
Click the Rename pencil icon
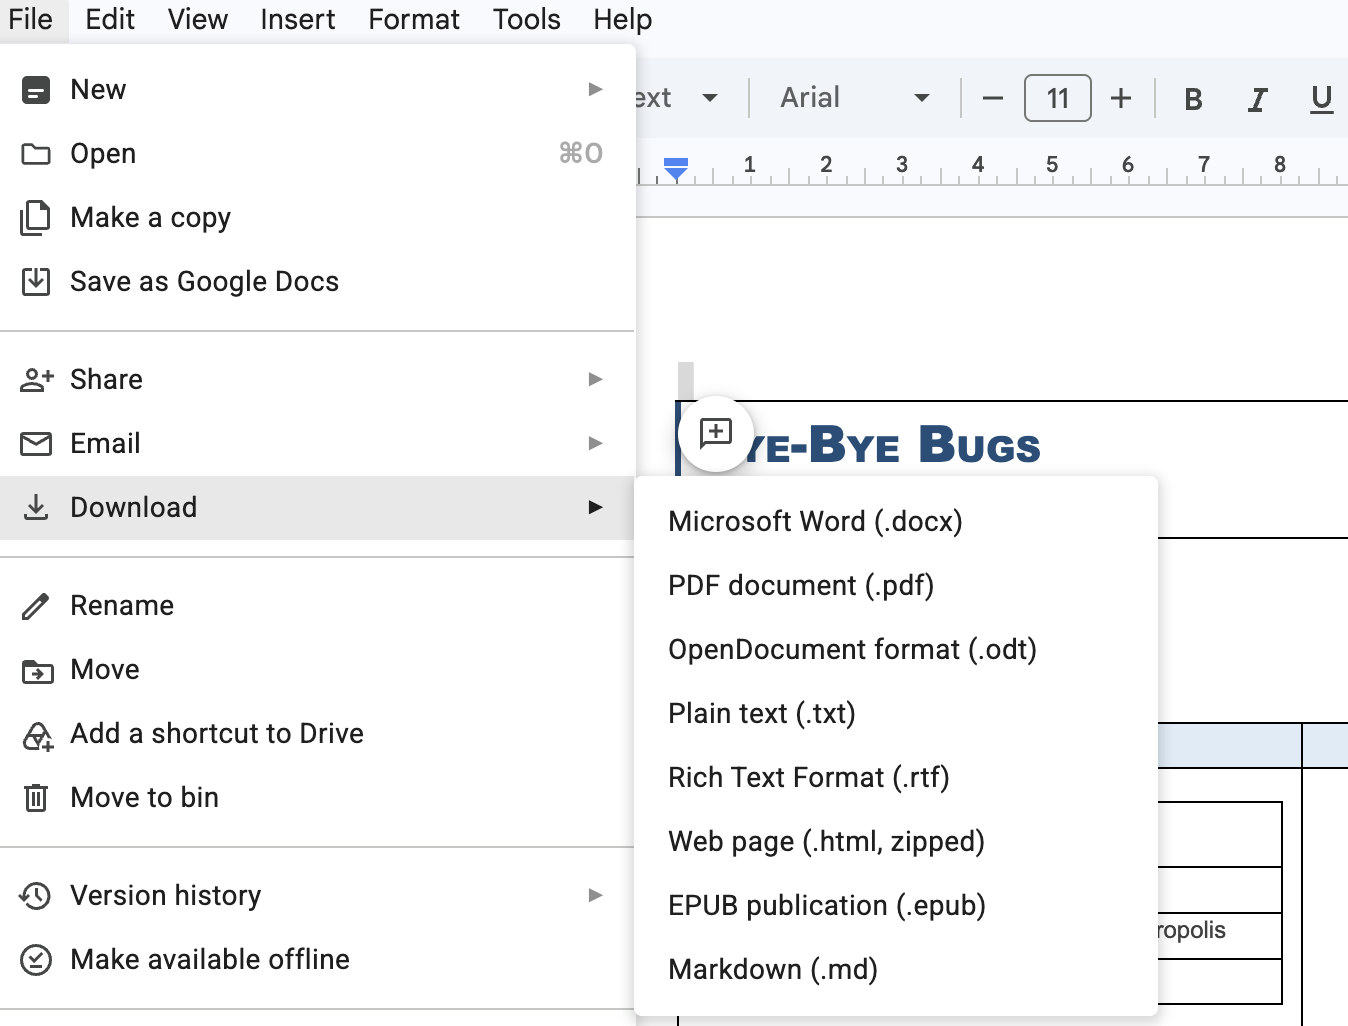pos(36,606)
